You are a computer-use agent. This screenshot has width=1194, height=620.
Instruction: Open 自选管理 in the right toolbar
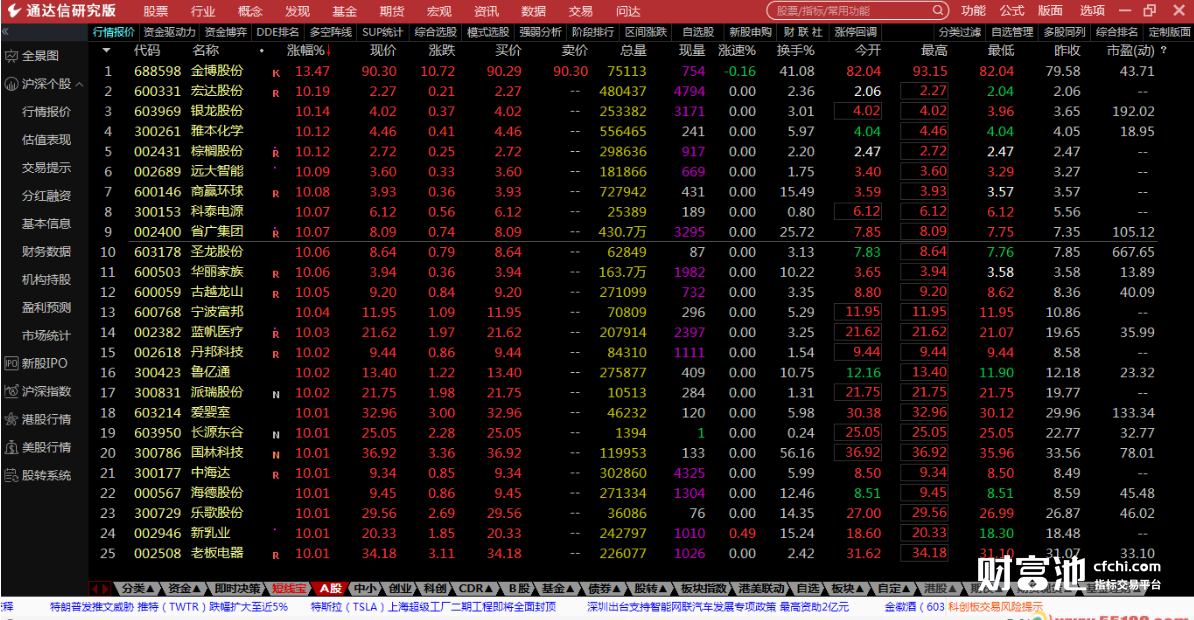pyautogui.click(x=1012, y=32)
